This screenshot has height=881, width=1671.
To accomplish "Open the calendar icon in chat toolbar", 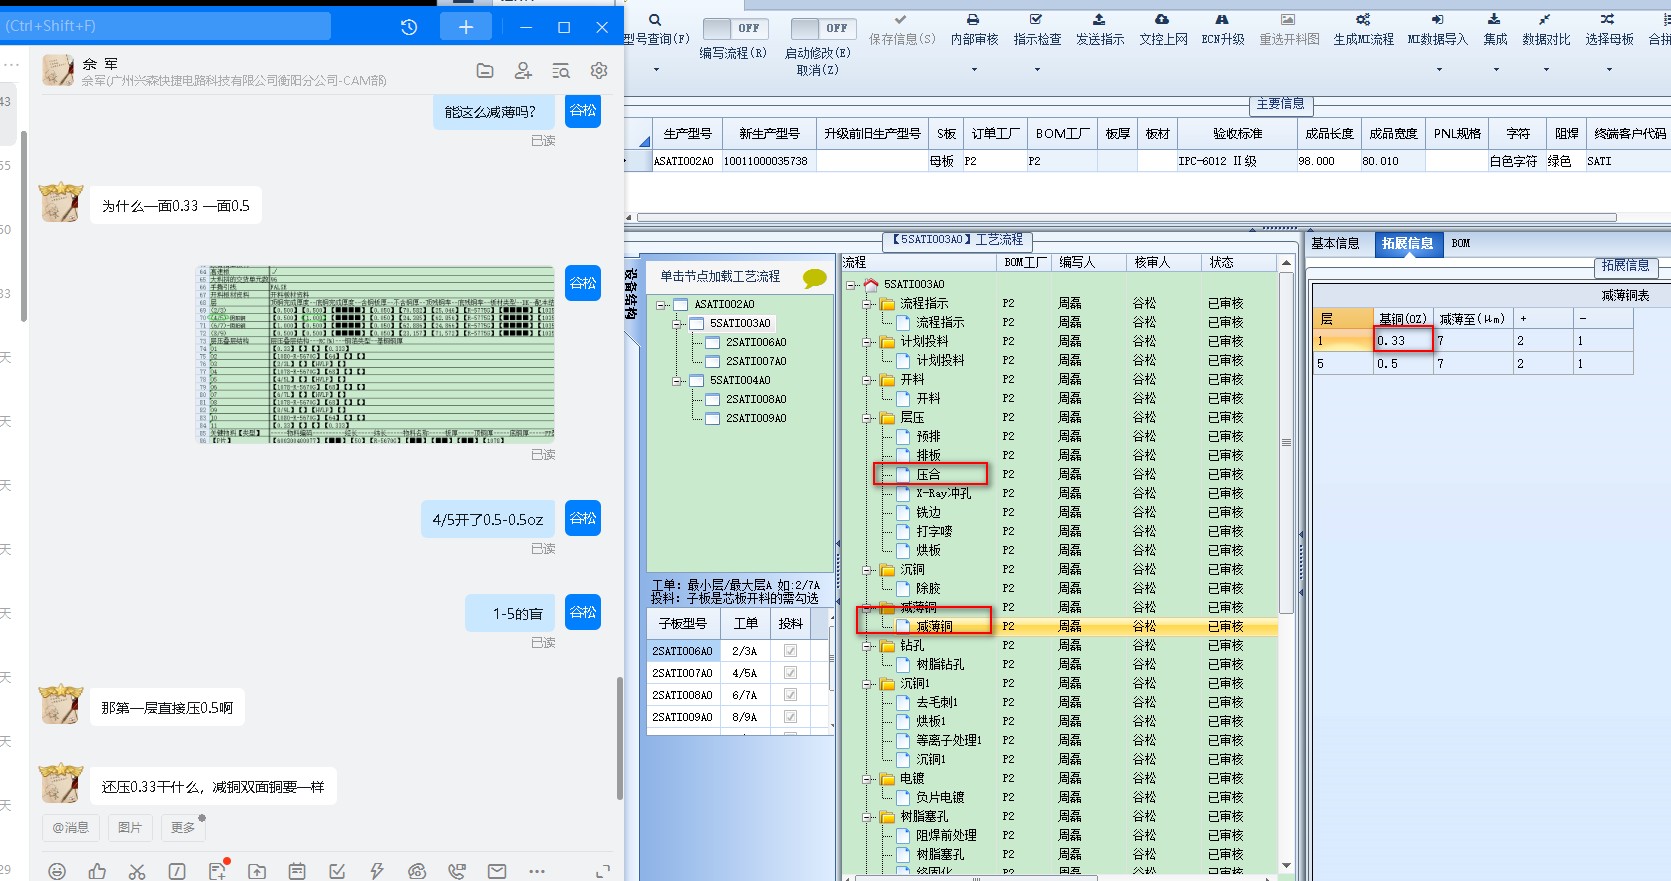I will coord(297,871).
